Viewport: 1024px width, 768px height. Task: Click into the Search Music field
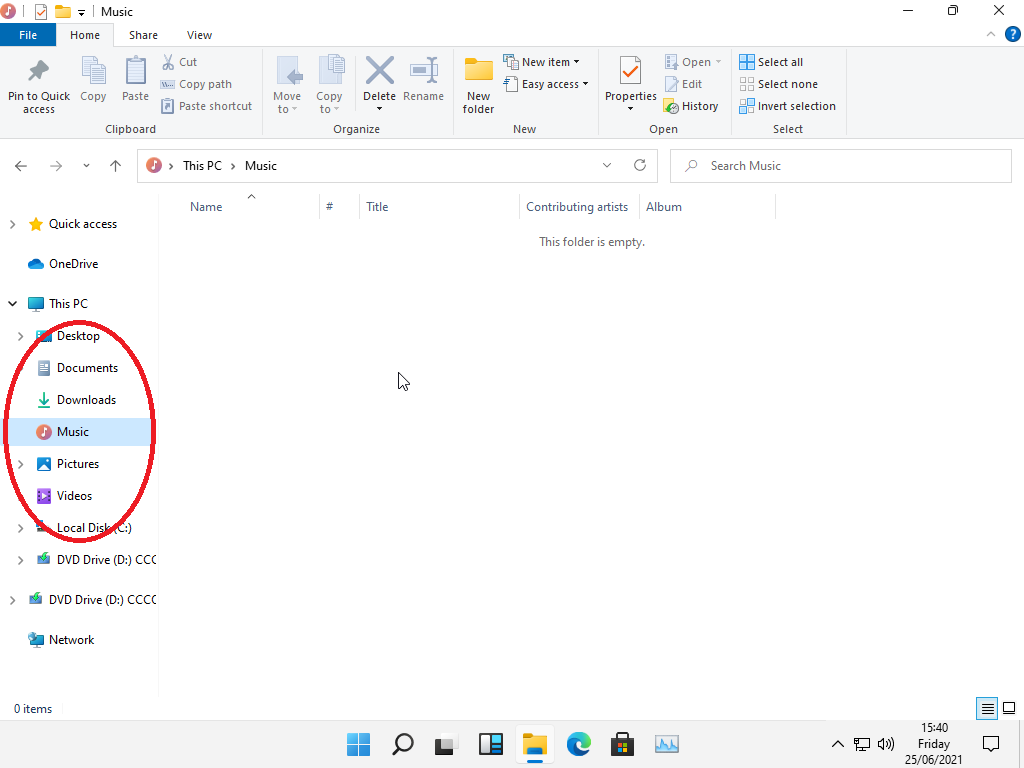pyautogui.click(x=850, y=166)
